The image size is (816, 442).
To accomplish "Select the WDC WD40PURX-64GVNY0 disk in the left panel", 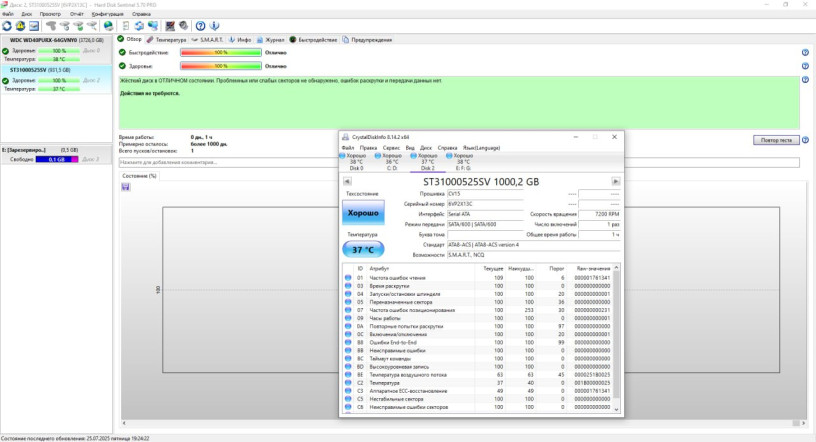I will 56,49.
